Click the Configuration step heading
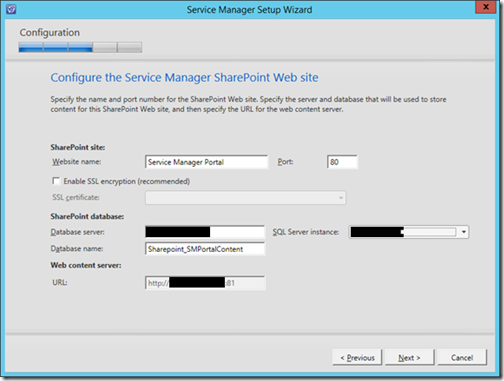Viewport: 504px width, 381px height. click(x=50, y=32)
